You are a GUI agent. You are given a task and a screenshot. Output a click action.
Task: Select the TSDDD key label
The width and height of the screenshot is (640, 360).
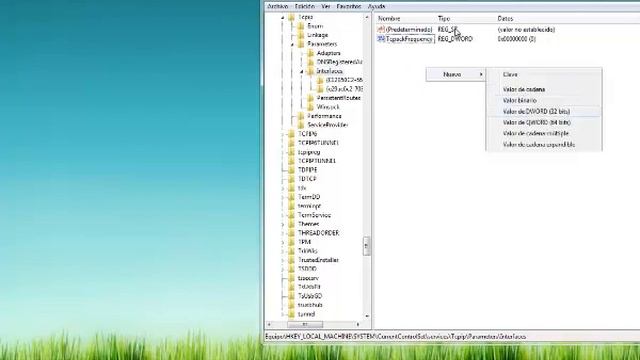click(x=307, y=269)
